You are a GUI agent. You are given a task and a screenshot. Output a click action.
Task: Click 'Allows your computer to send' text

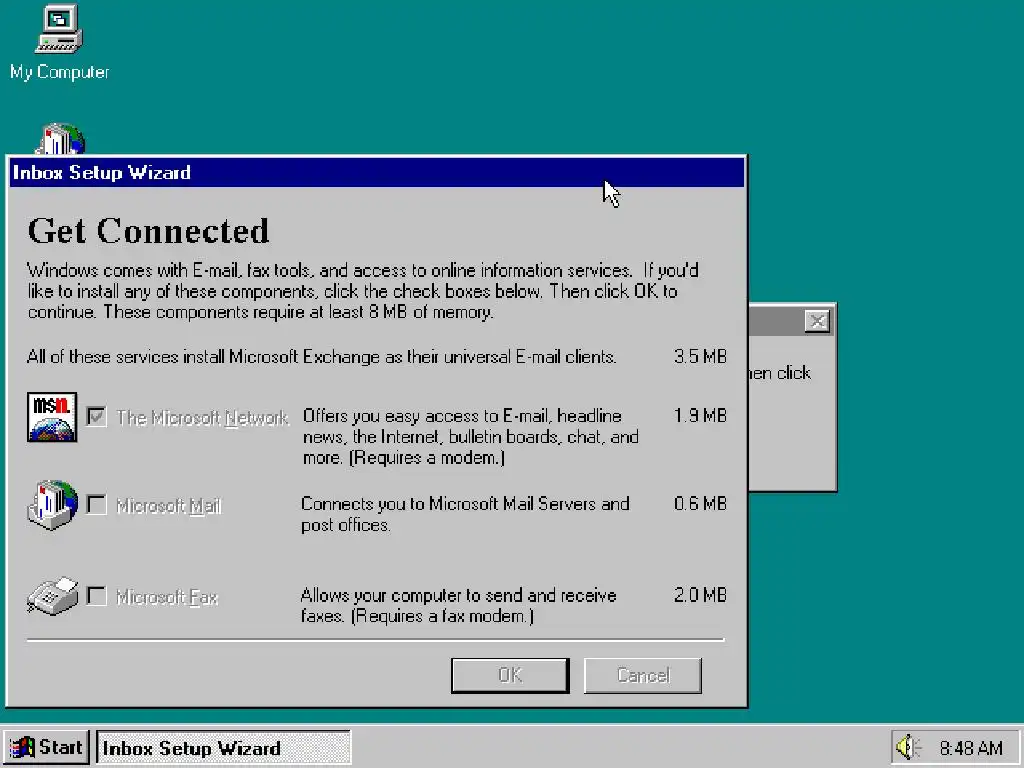458,605
